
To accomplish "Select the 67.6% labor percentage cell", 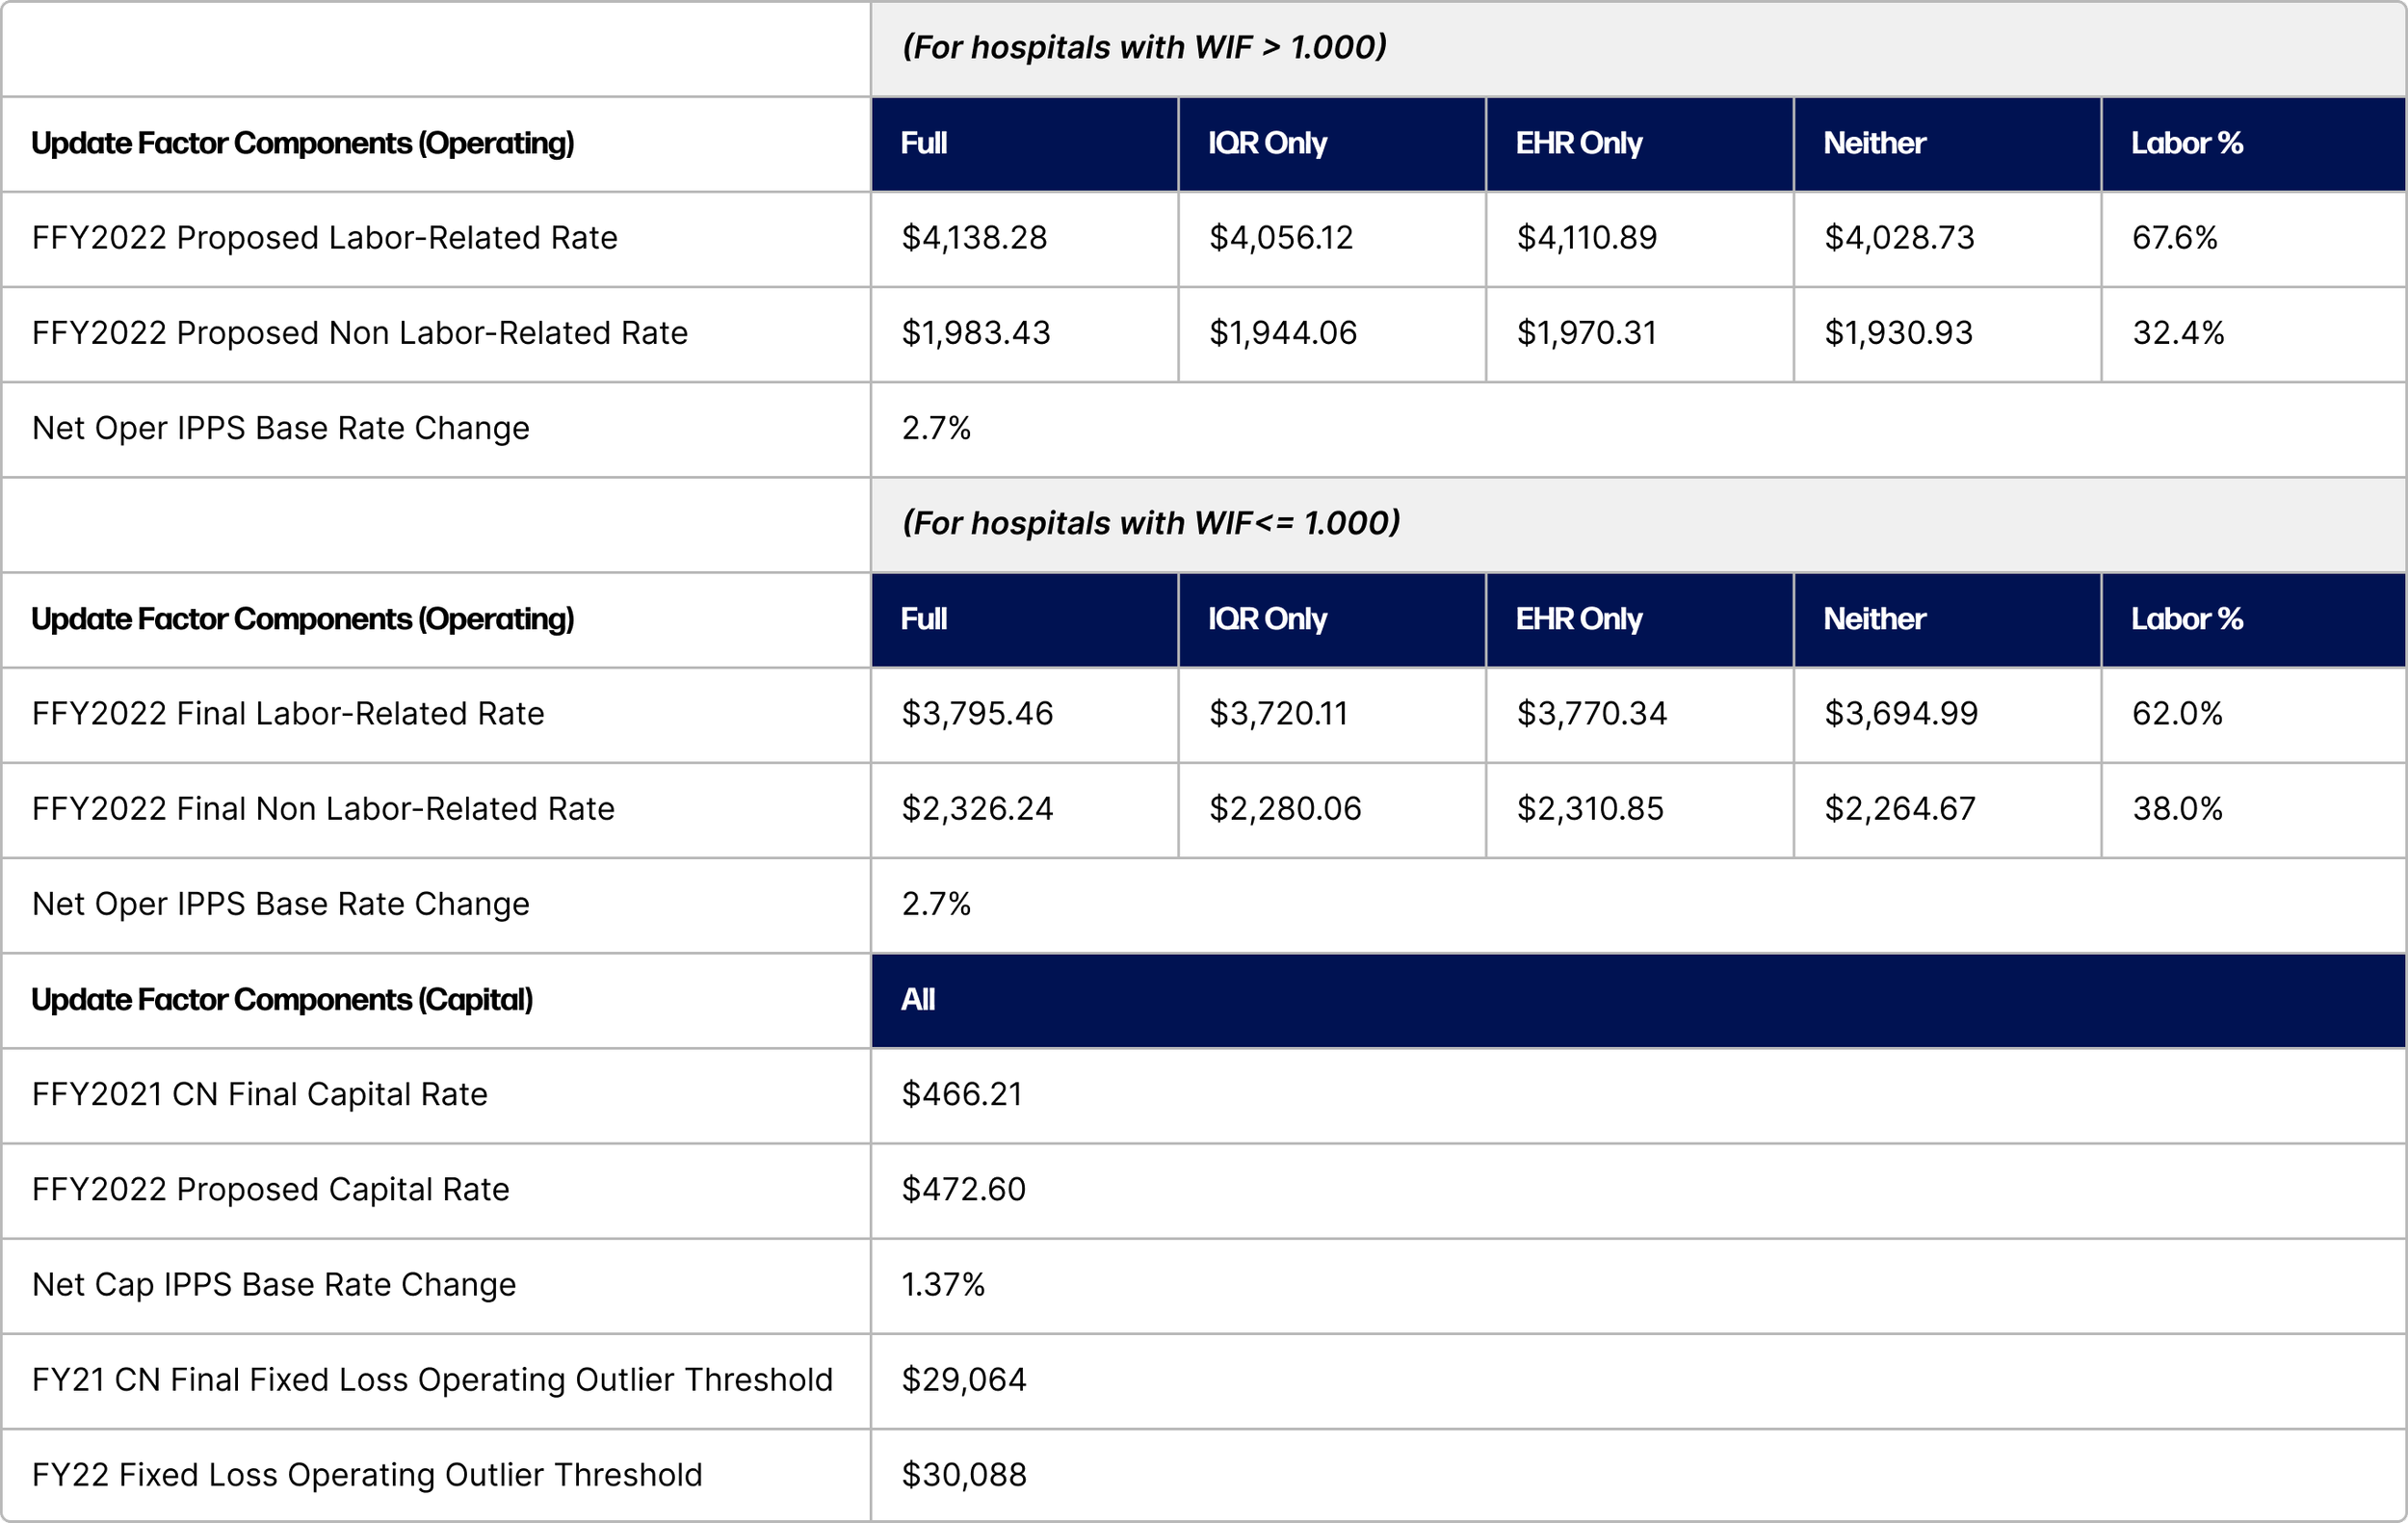I will coord(2176,238).
